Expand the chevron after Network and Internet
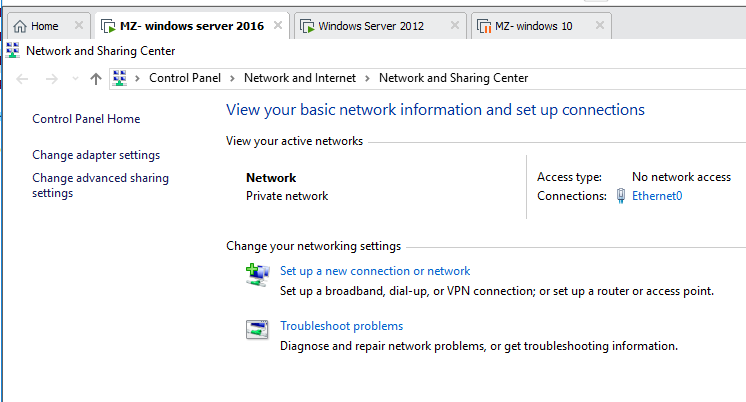The width and height of the screenshot is (746, 402). point(367,78)
